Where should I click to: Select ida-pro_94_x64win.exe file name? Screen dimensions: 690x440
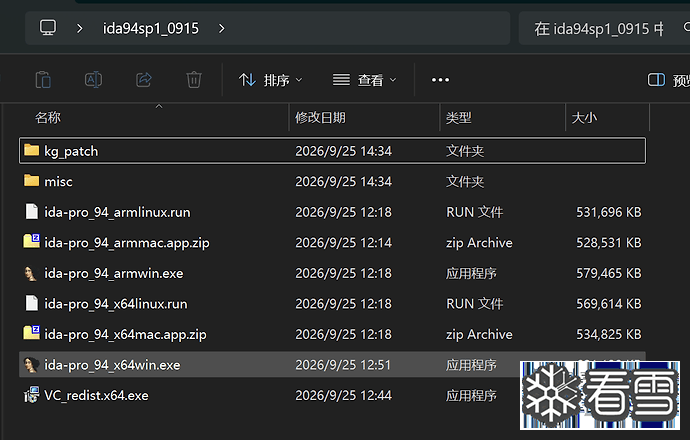[x=112, y=365]
